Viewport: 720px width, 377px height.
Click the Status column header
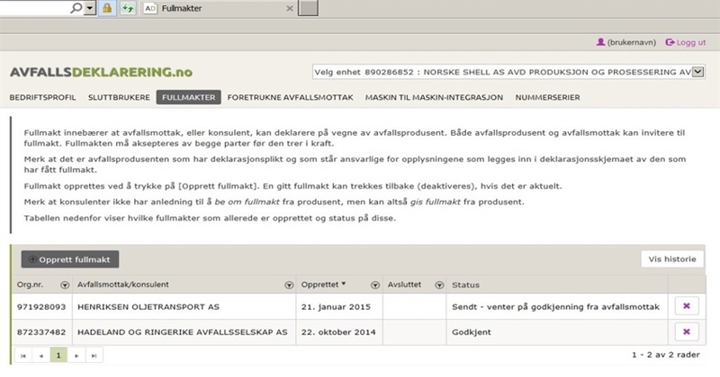466,285
